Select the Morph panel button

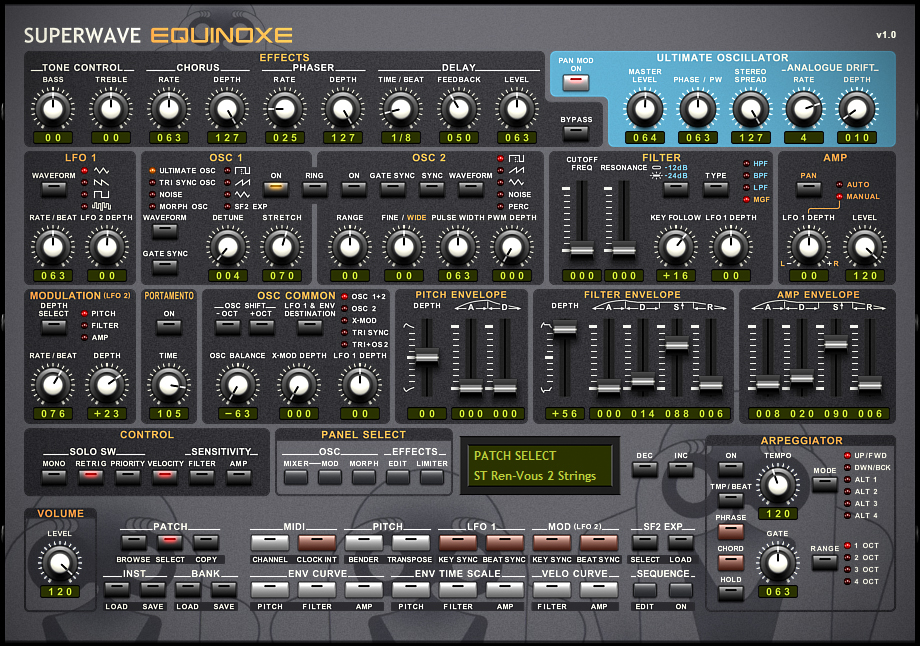tap(361, 477)
